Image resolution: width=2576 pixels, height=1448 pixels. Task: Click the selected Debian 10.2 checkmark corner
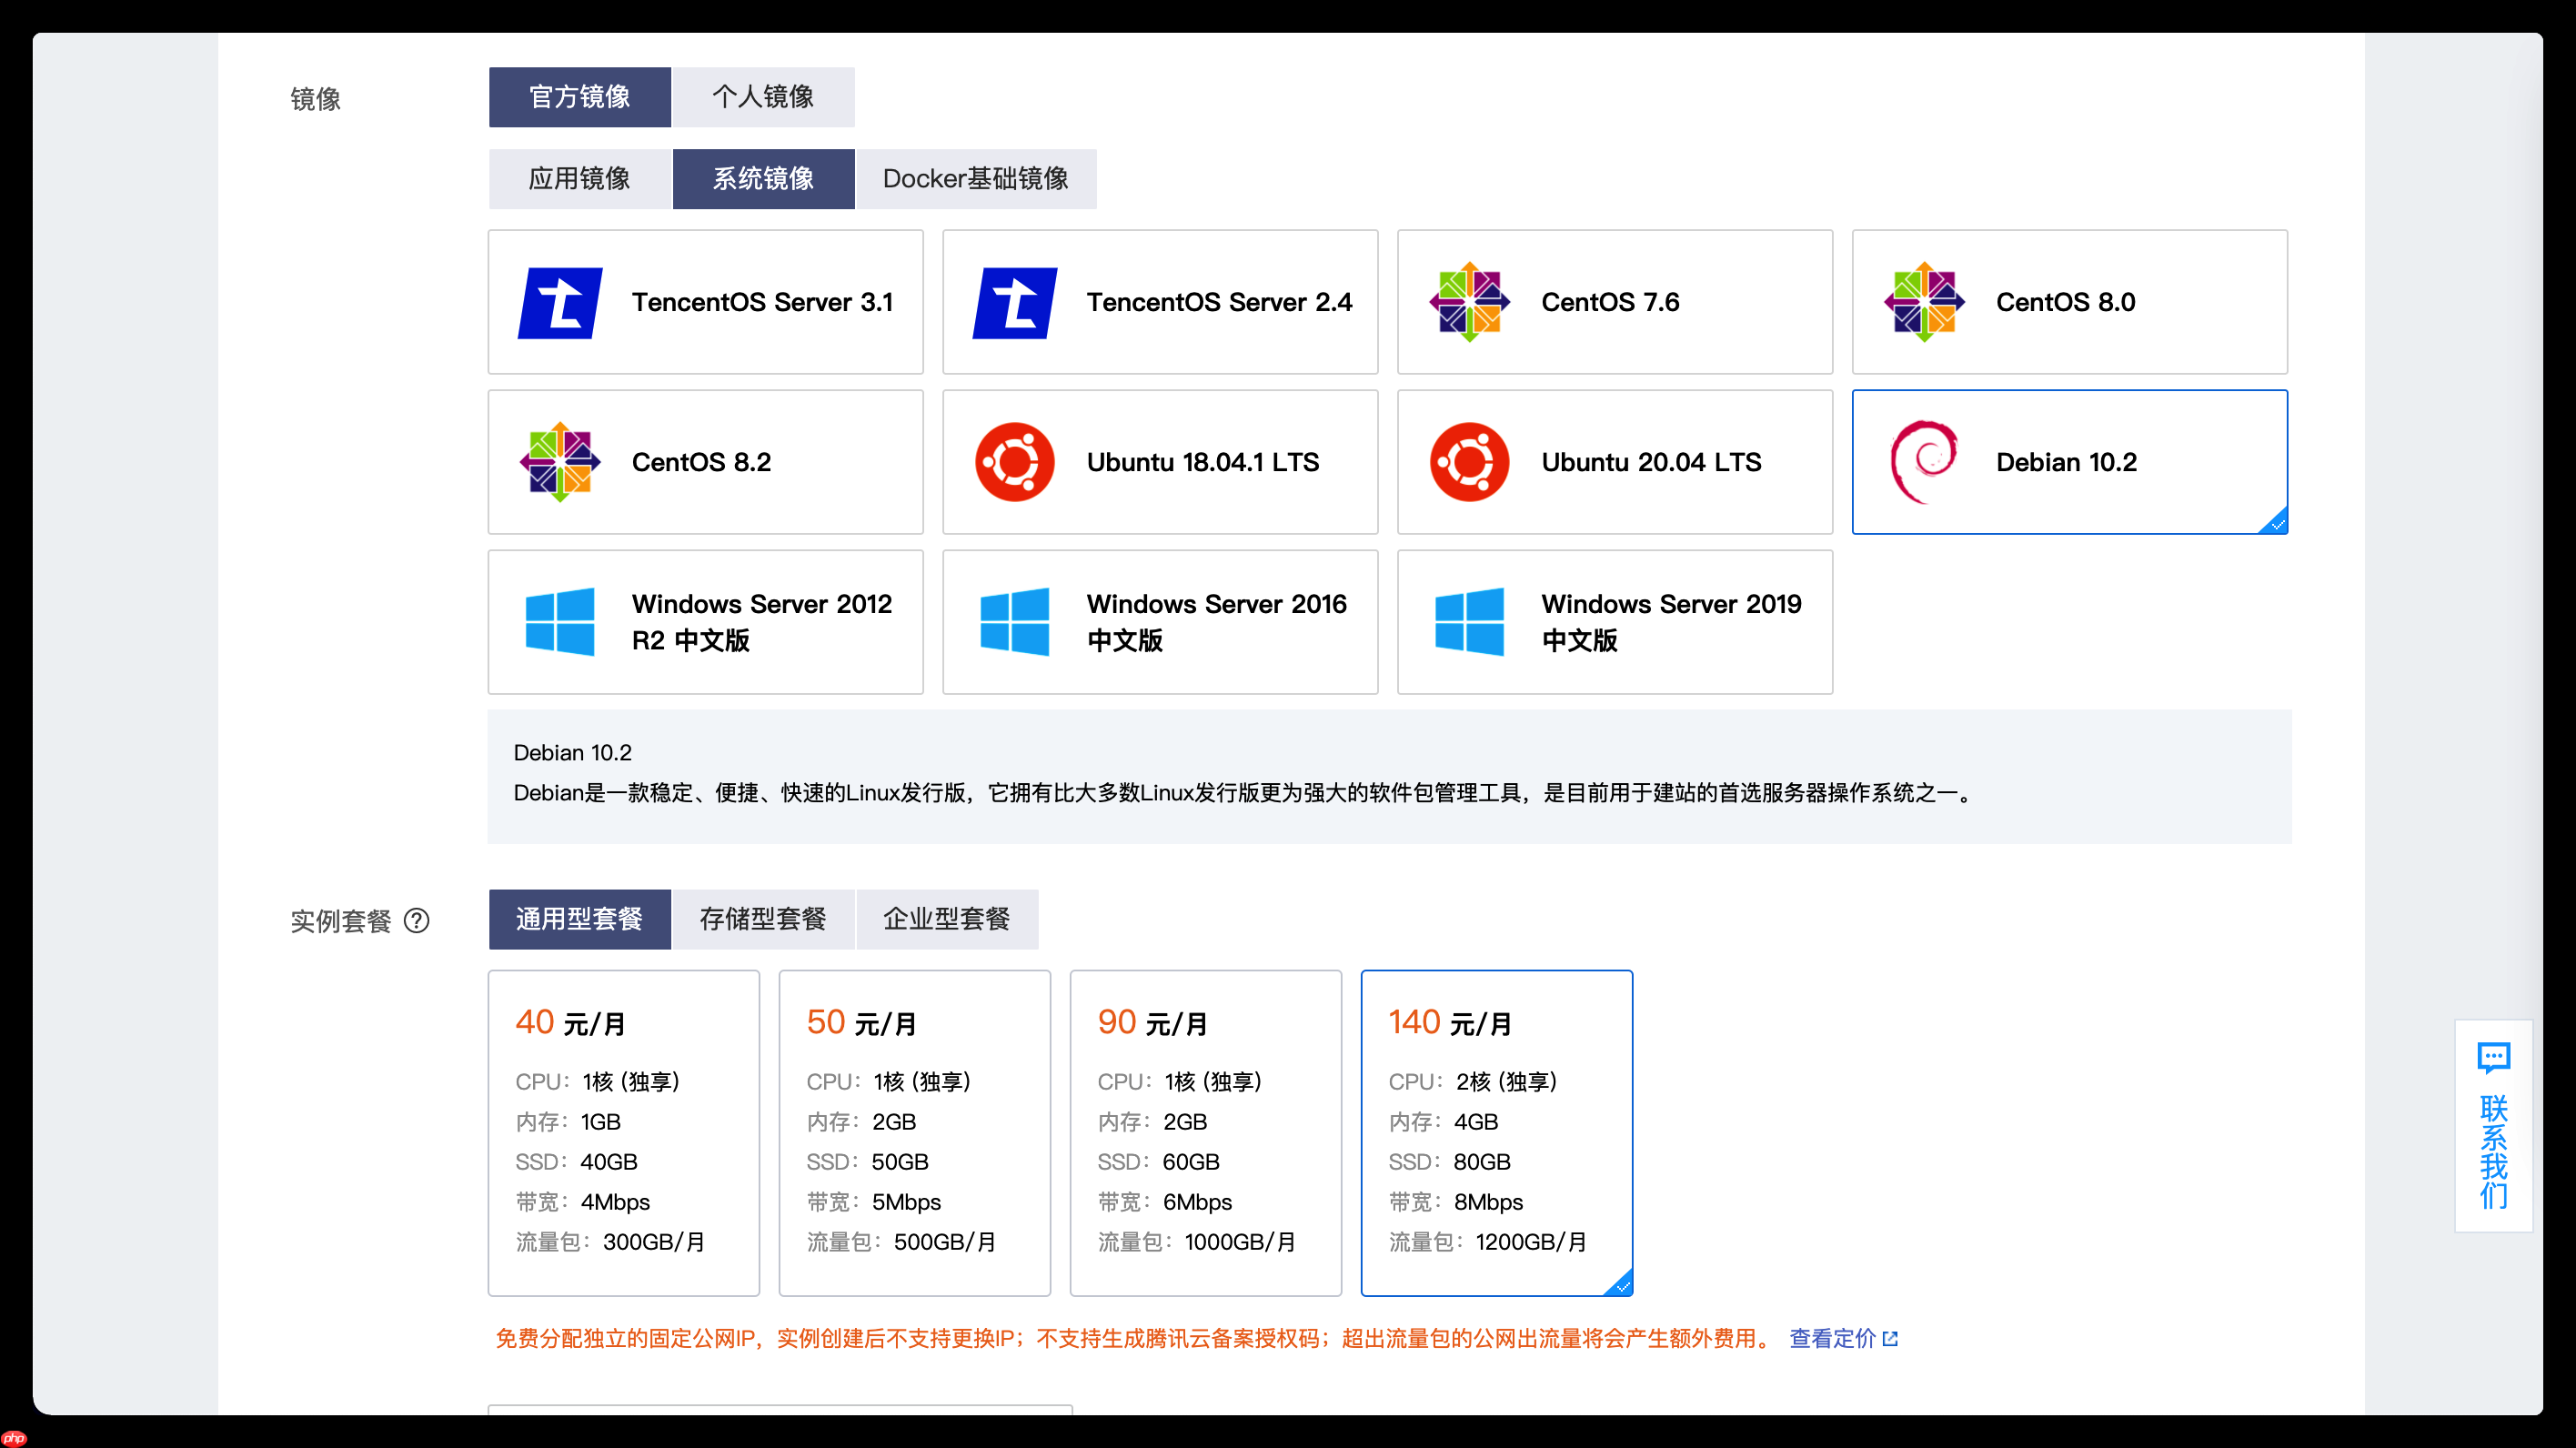tap(2277, 523)
